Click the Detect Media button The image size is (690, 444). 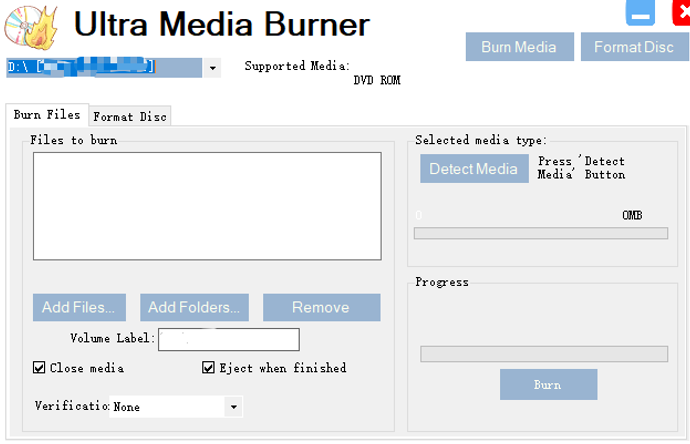click(x=474, y=169)
